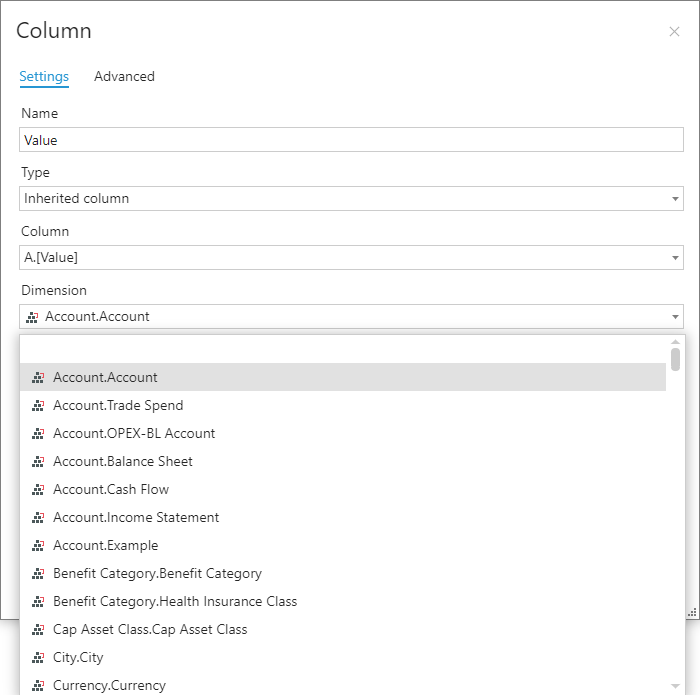Click icon beside Account.Example option
Viewport: 700px width, 695px height.
(38, 546)
